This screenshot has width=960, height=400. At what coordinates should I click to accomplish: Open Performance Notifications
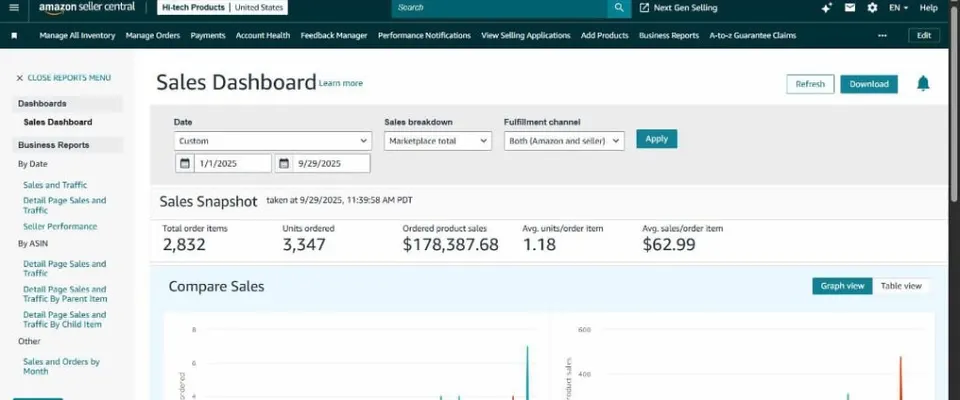pyautogui.click(x=424, y=36)
